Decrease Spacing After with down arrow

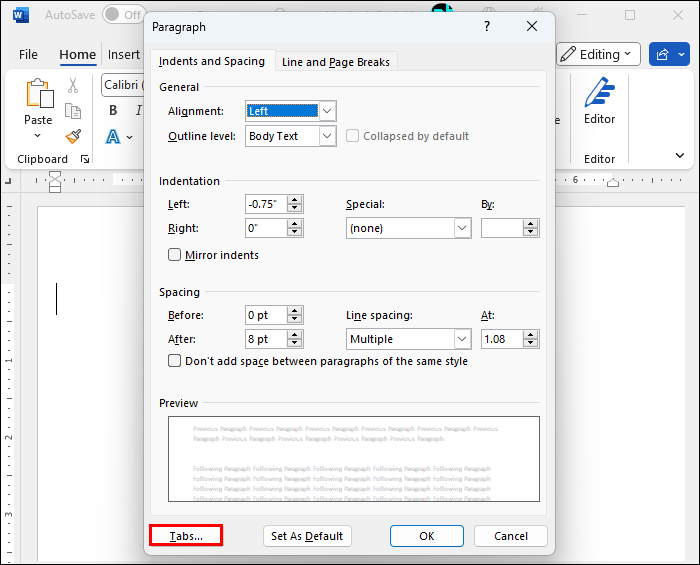point(294,343)
